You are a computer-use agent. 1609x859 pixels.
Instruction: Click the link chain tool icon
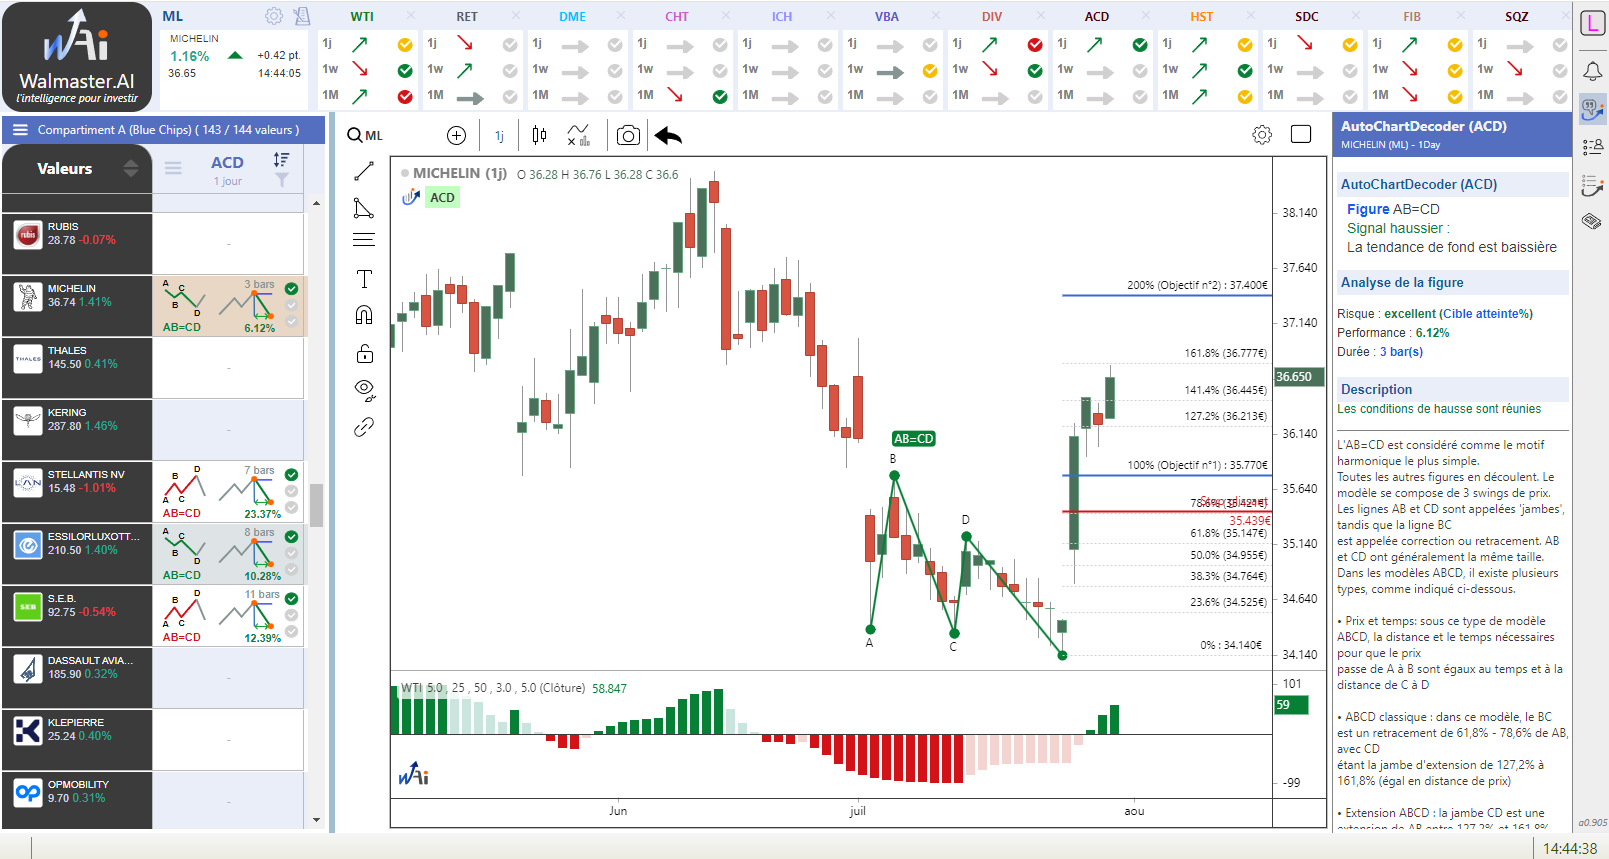pyautogui.click(x=364, y=427)
